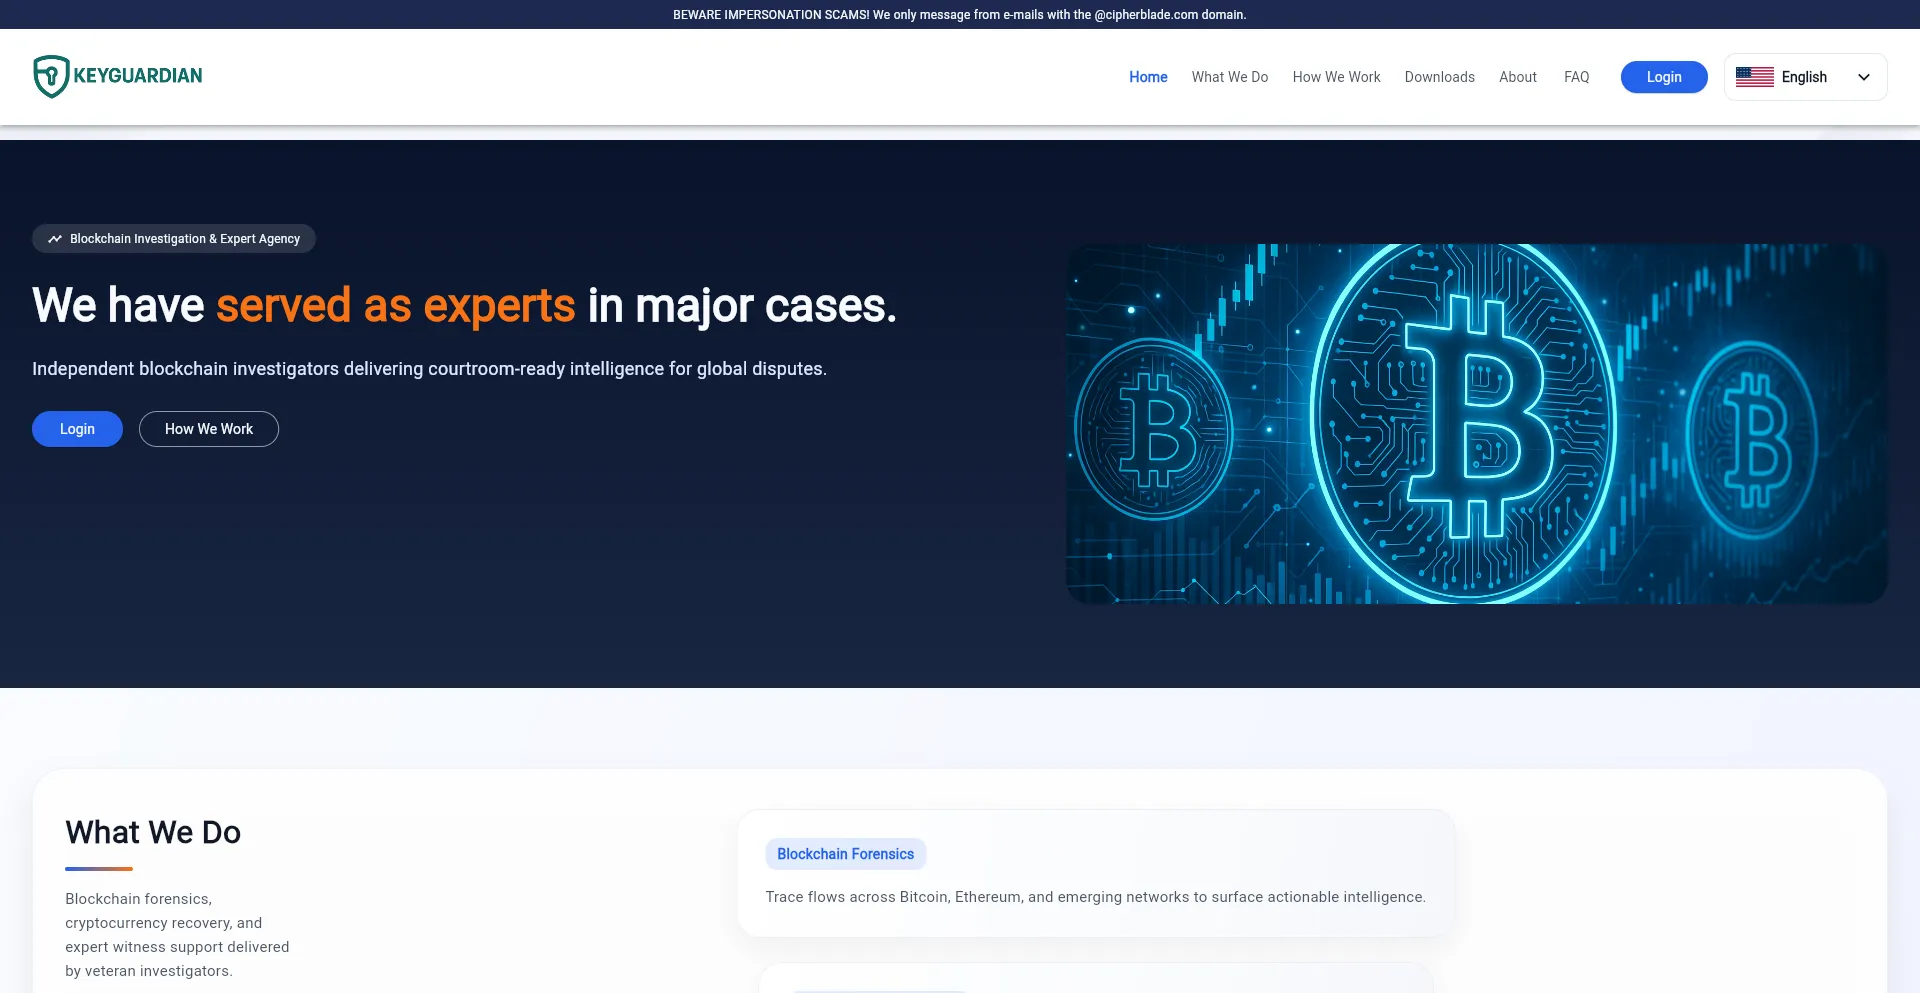
Task: Click the Login button in the header
Action: click(x=1663, y=77)
